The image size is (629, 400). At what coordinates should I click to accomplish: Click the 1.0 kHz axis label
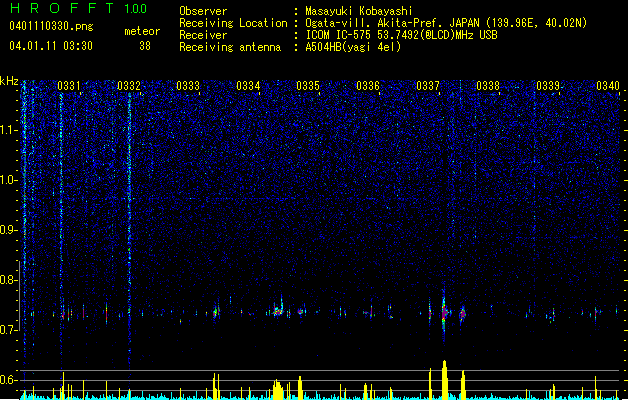(8, 180)
